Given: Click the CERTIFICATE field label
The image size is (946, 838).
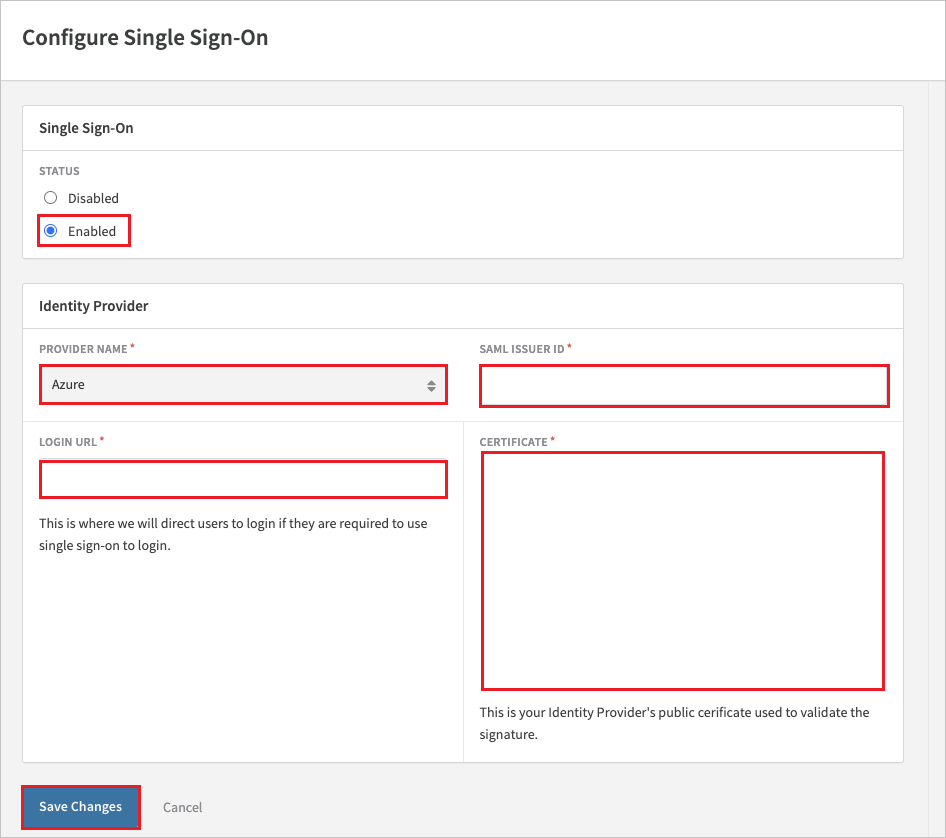Looking at the screenshot, I should point(513,442).
